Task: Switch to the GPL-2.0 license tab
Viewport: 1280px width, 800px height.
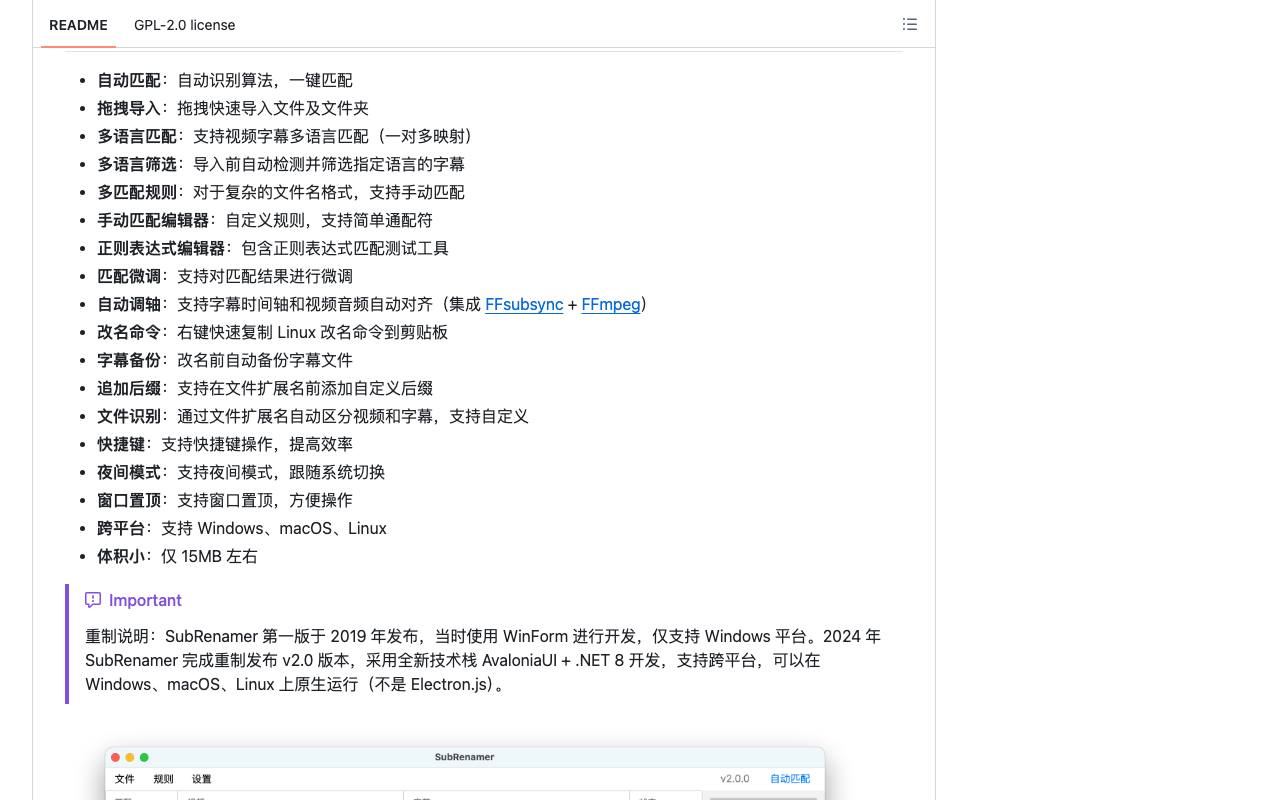Action: click(x=185, y=25)
